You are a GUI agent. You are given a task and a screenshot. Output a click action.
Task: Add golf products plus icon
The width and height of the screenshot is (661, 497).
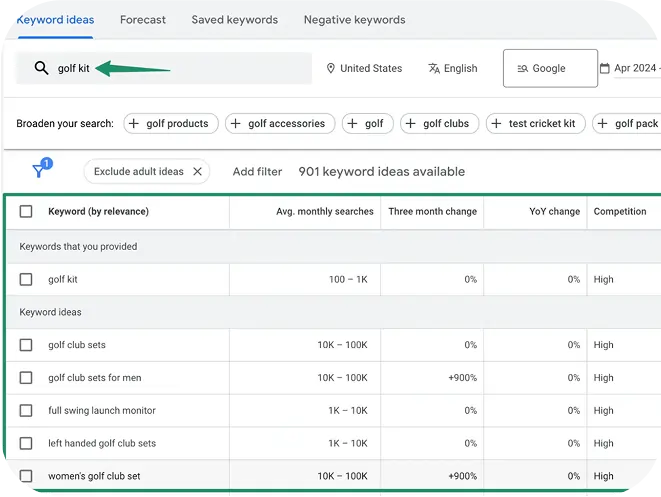pyautogui.click(x=135, y=124)
